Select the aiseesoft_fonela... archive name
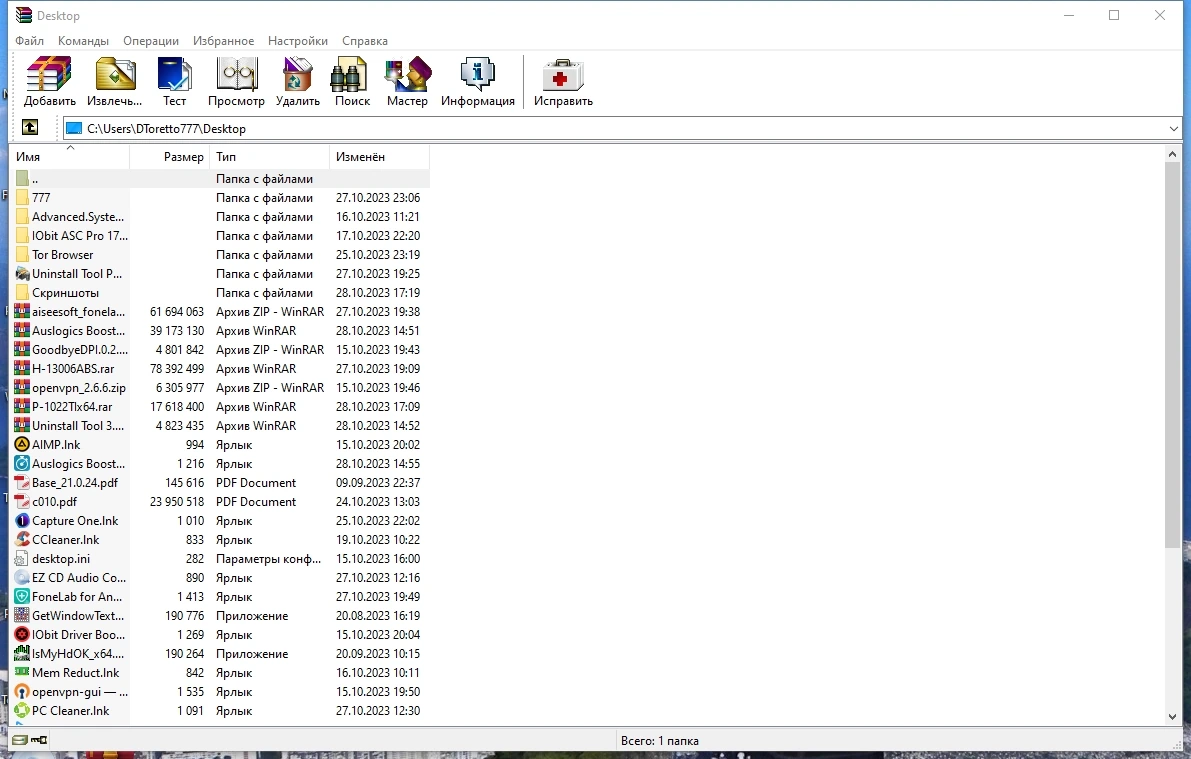Image resolution: width=1191 pixels, height=759 pixels. point(78,312)
